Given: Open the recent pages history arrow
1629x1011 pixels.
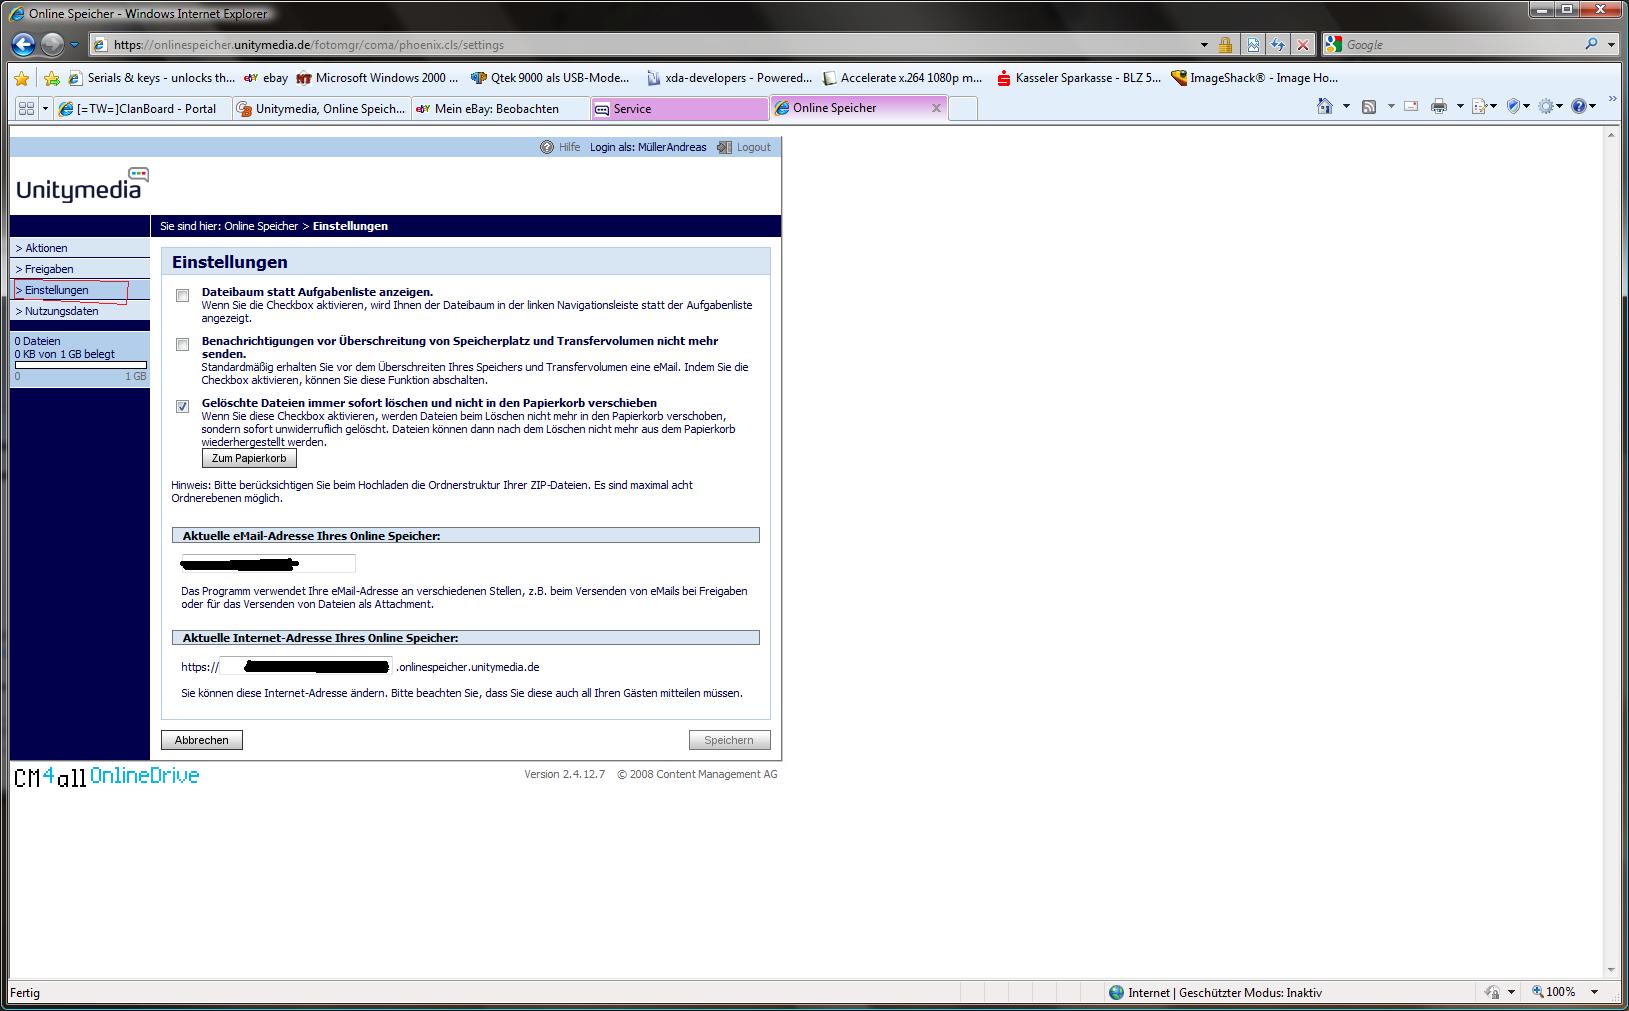Looking at the screenshot, I should click(74, 45).
